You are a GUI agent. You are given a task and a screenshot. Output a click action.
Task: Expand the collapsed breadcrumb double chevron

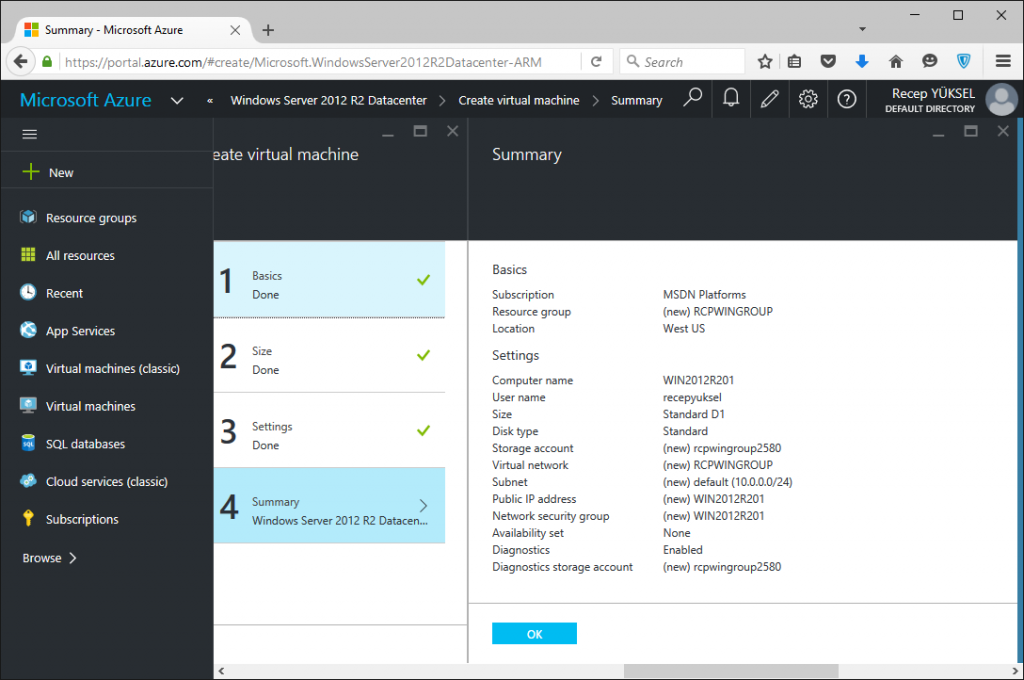pos(210,101)
